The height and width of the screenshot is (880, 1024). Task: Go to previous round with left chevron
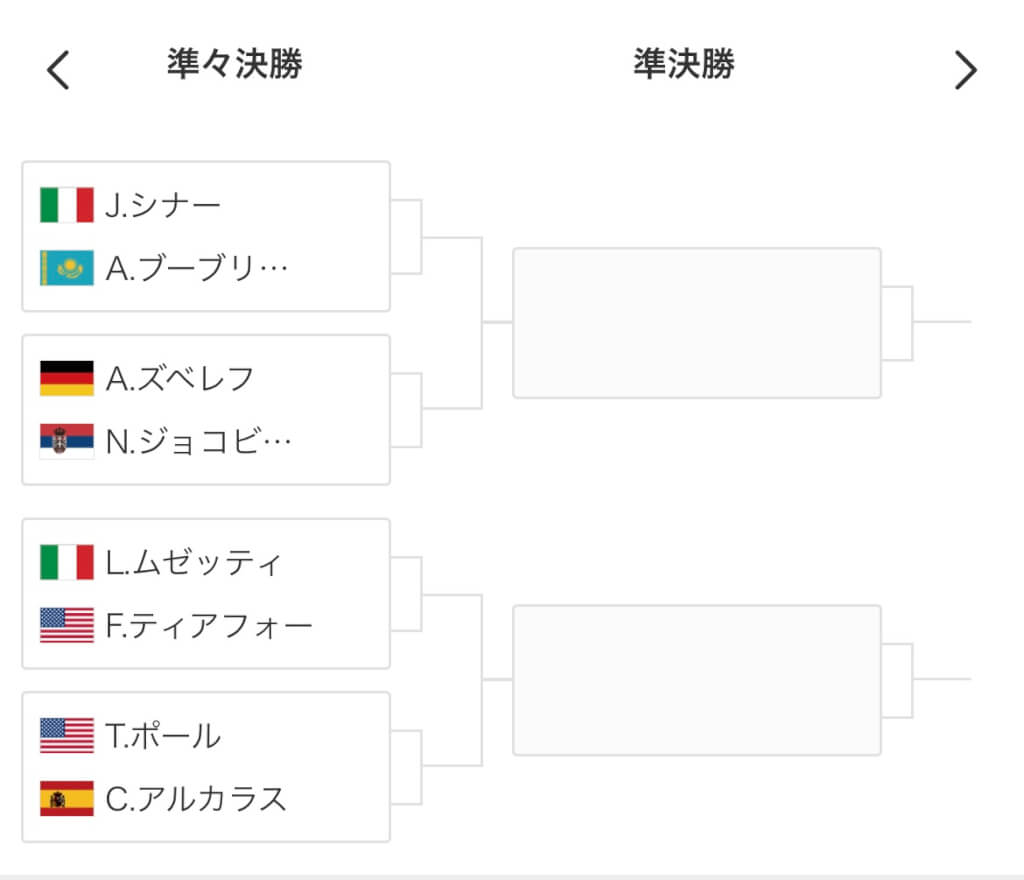pos(58,70)
